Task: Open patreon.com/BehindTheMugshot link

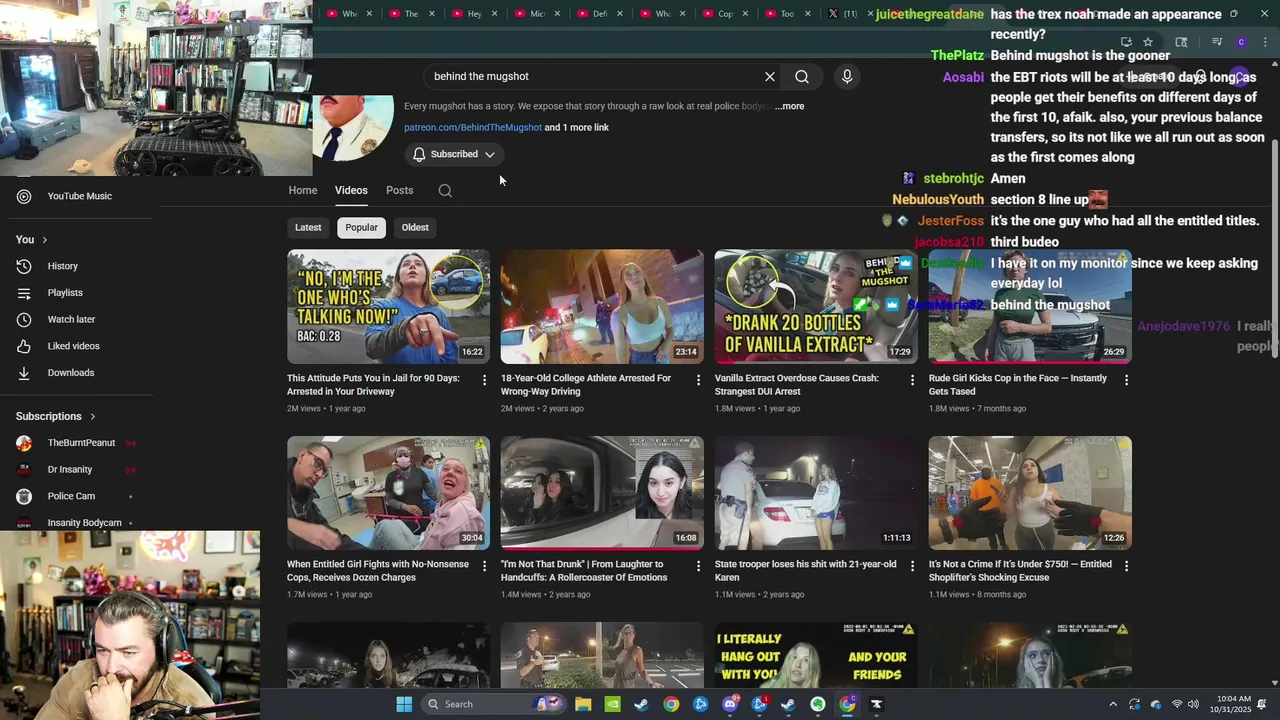Action: point(473,128)
